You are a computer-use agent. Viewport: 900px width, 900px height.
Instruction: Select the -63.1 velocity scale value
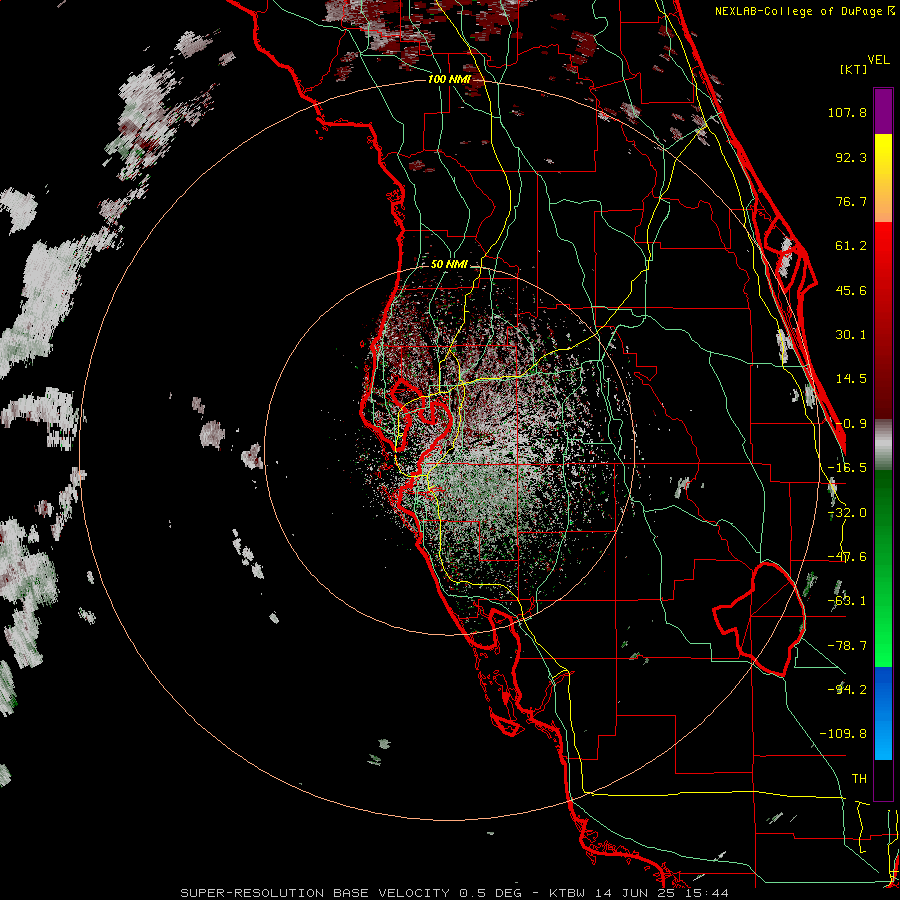(x=847, y=601)
